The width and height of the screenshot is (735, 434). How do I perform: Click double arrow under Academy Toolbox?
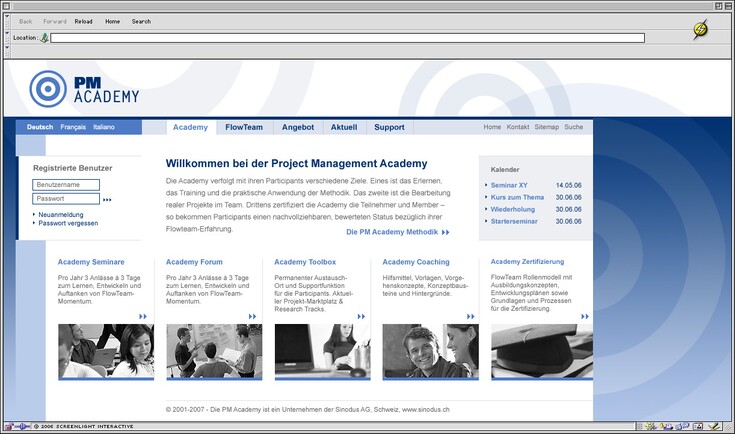[x=361, y=316]
